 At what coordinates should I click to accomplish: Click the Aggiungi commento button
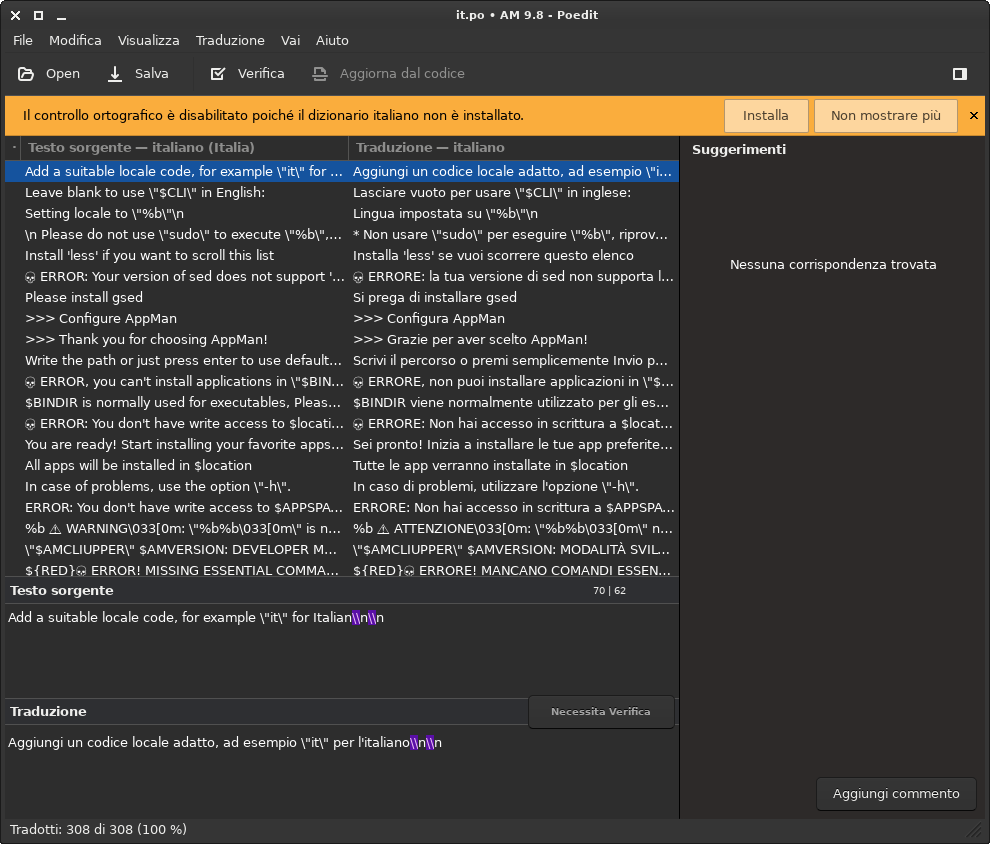click(x=896, y=793)
